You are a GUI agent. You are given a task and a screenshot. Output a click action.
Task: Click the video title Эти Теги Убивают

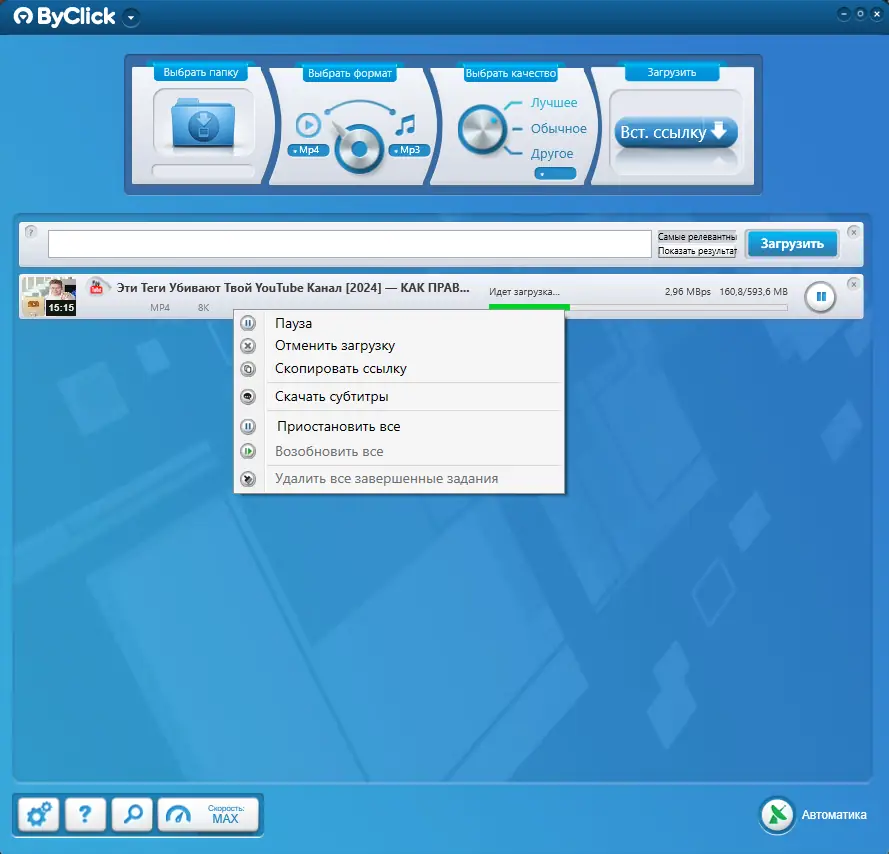click(293, 288)
